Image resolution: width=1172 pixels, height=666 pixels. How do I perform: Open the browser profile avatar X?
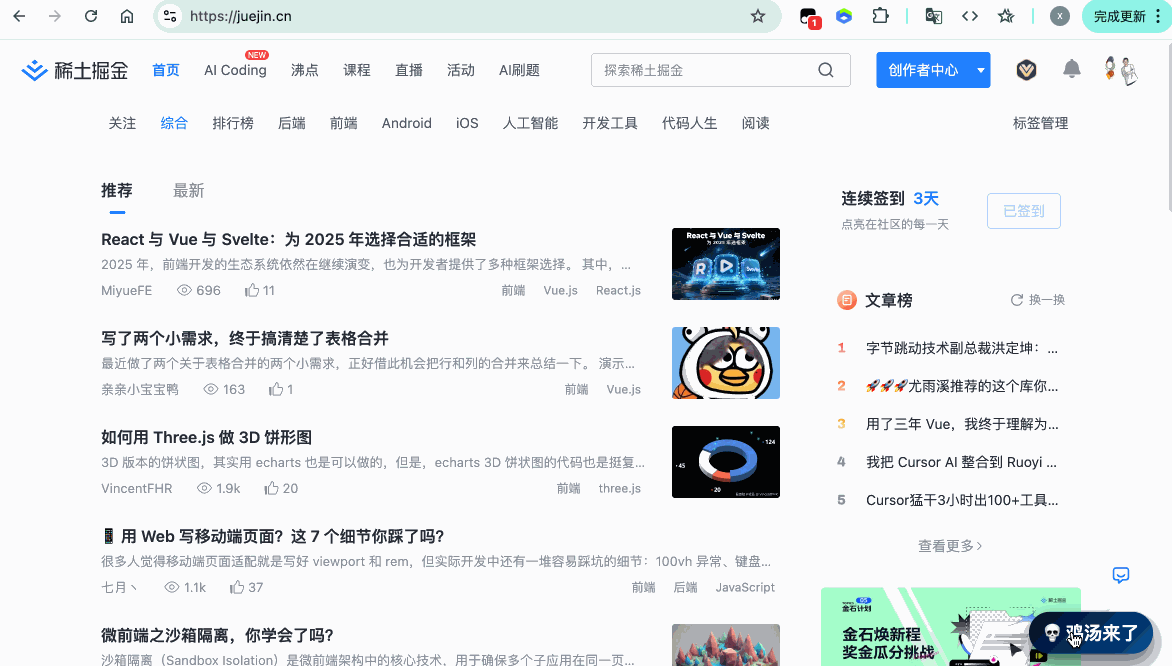click(x=1059, y=16)
